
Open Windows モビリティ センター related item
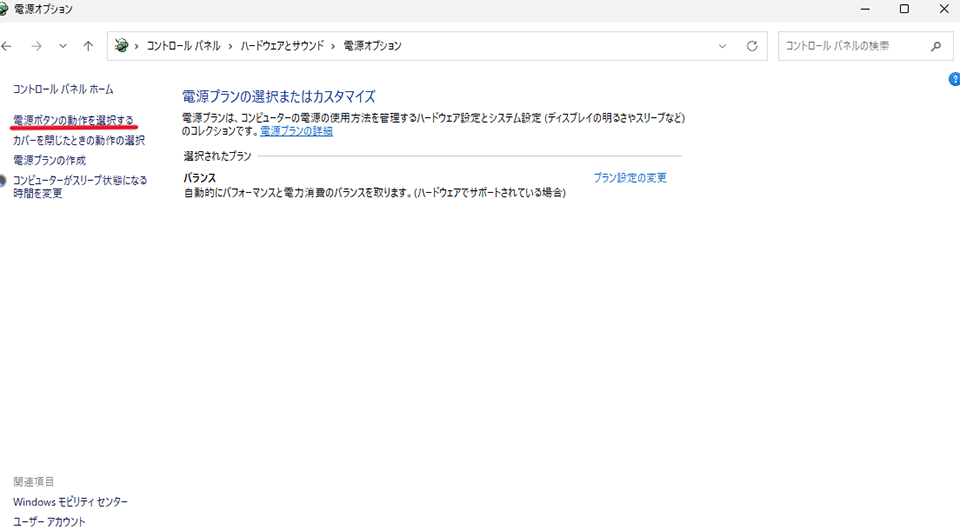pos(70,501)
